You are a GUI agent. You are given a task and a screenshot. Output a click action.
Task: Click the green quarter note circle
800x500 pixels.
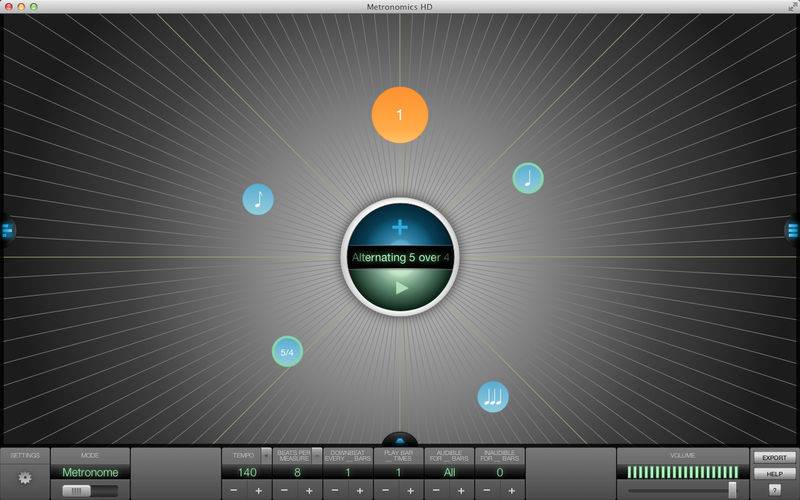click(528, 178)
